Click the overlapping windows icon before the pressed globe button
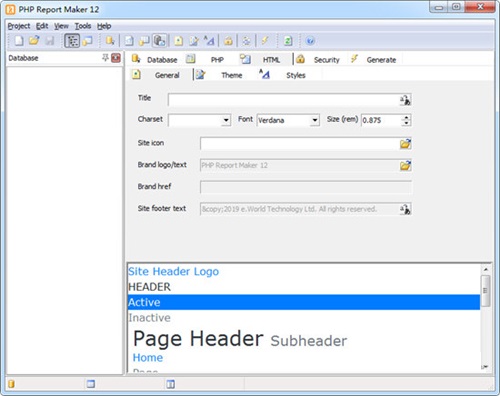This screenshot has width=500, height=396. click(144, 41)
